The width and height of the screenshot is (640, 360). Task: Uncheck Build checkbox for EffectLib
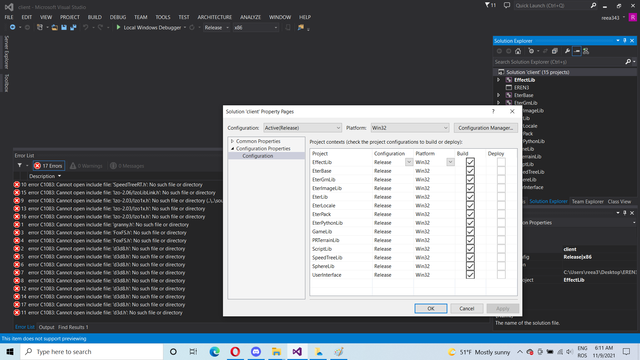[x=470, y=162]
